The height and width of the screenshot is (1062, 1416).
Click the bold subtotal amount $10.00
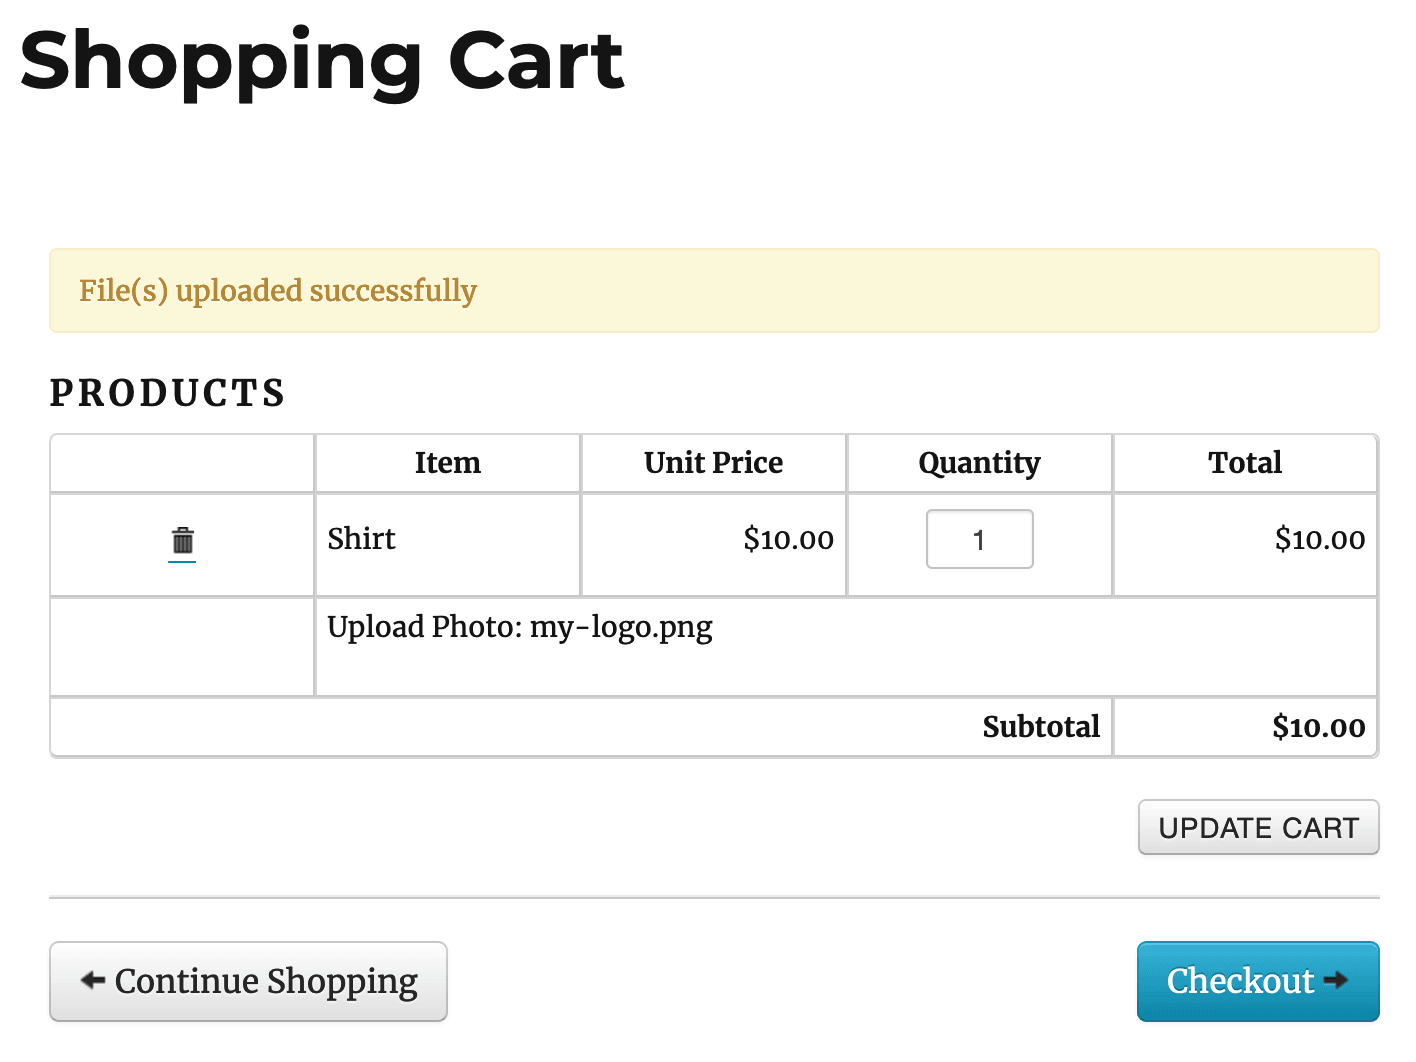click(x=1319, y=727)
